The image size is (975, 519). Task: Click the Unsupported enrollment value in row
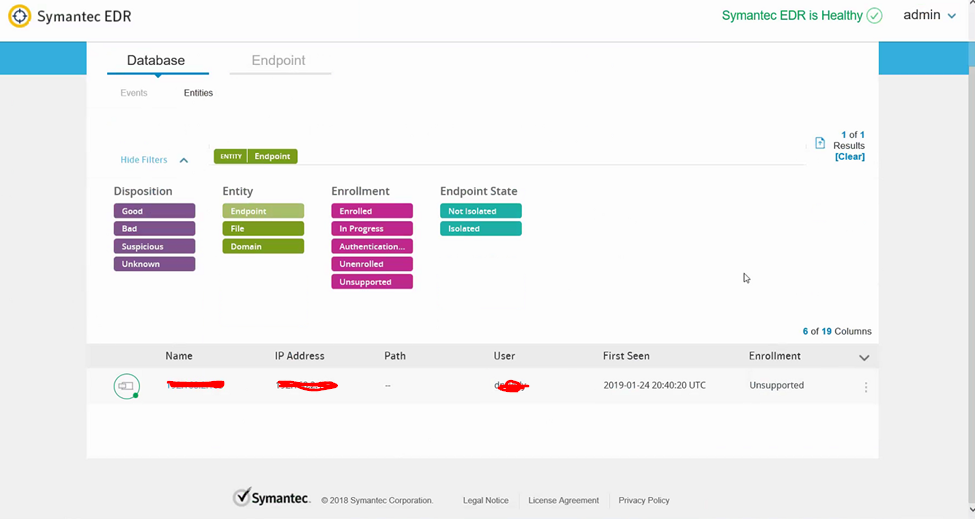pos(777,385)
